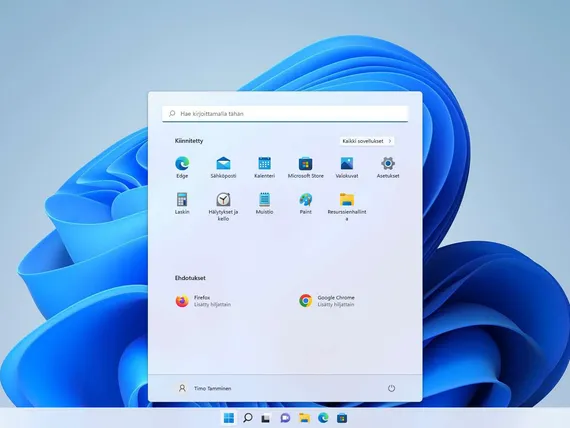The image size is (570, 428).
Task: Open Muistio notepad app
Action: [264, 203]
